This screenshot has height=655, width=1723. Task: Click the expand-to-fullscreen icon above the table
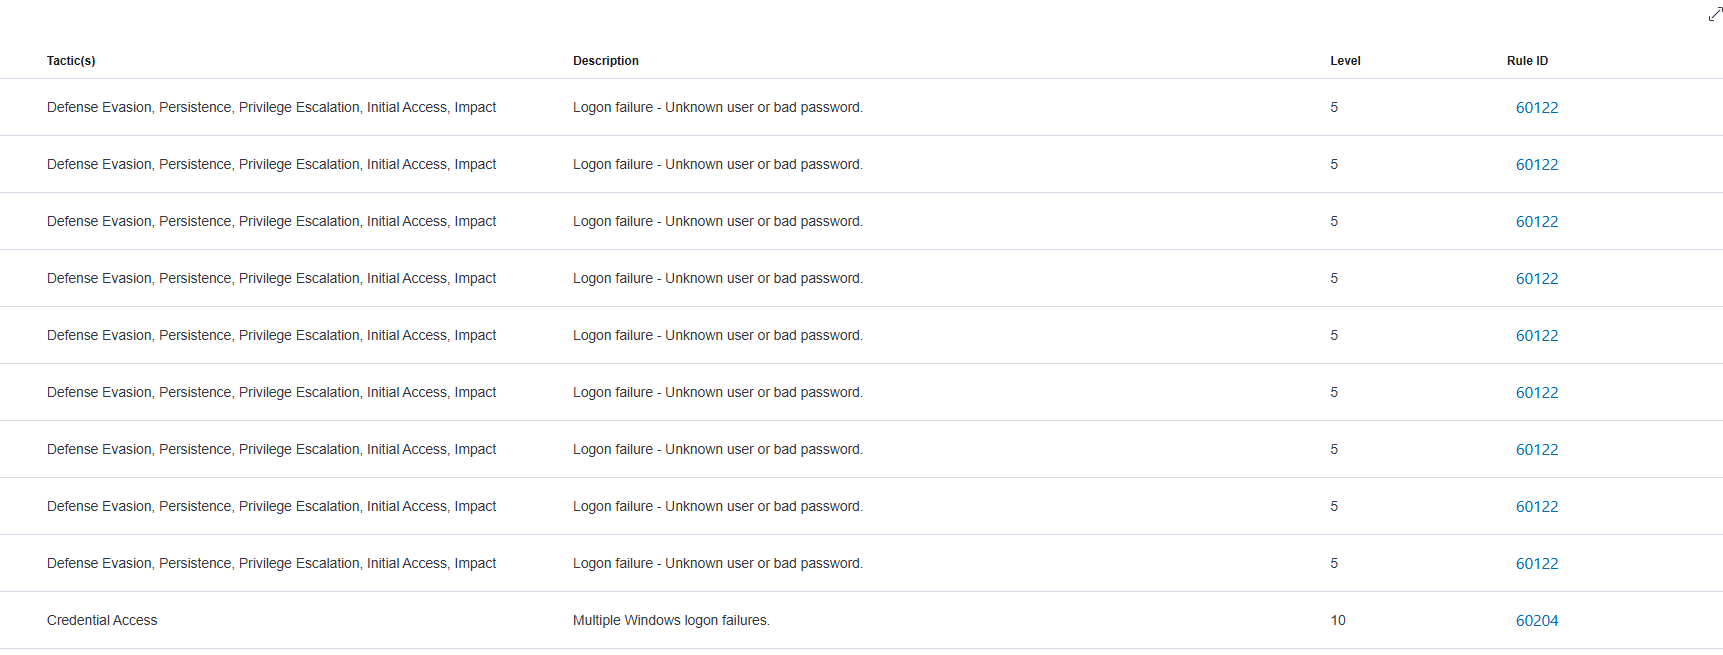coord(1716,13)
